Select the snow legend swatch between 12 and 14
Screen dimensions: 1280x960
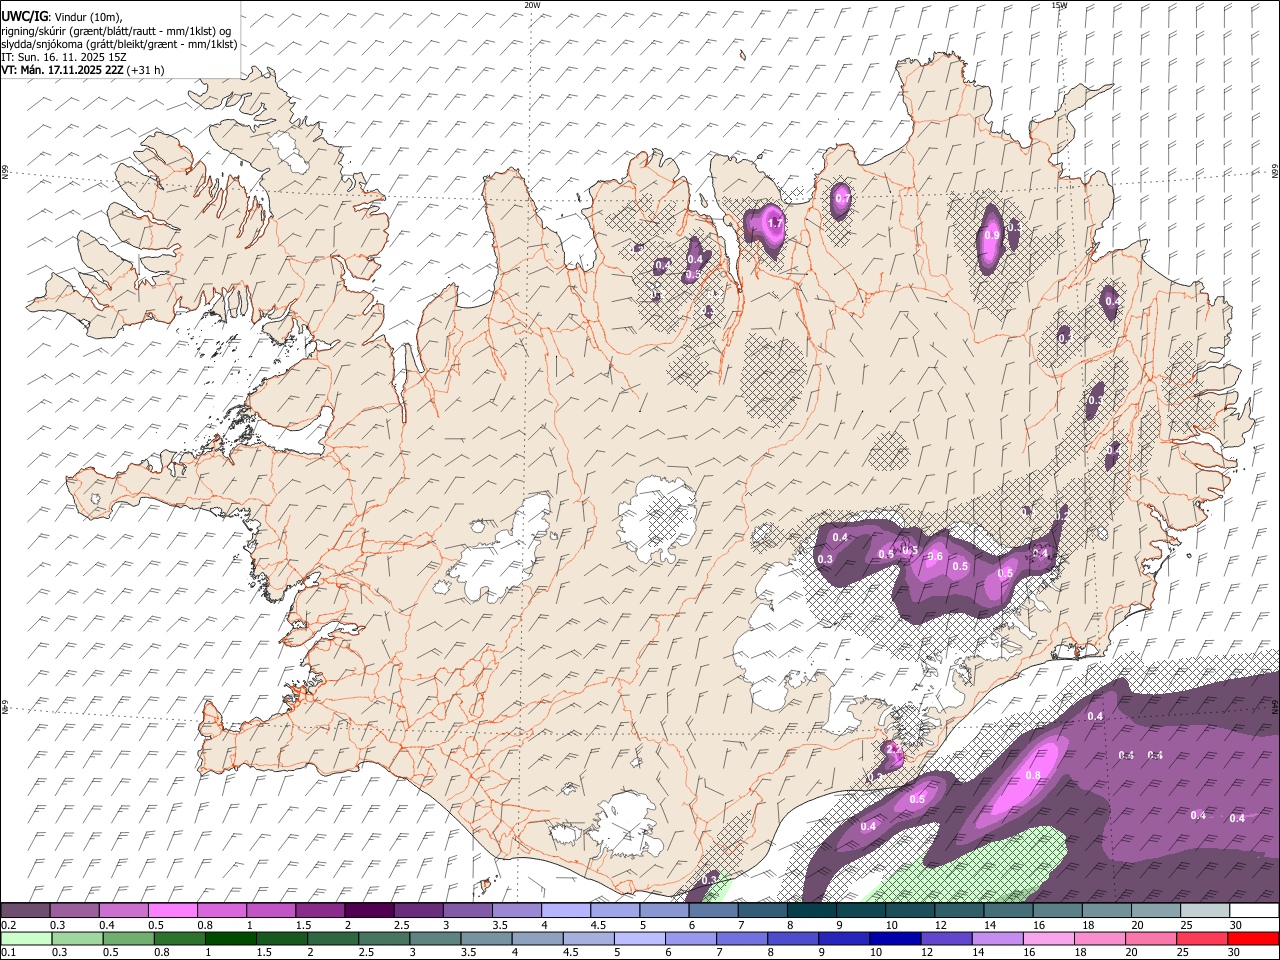pyautogui.click(x=959, y=910)
